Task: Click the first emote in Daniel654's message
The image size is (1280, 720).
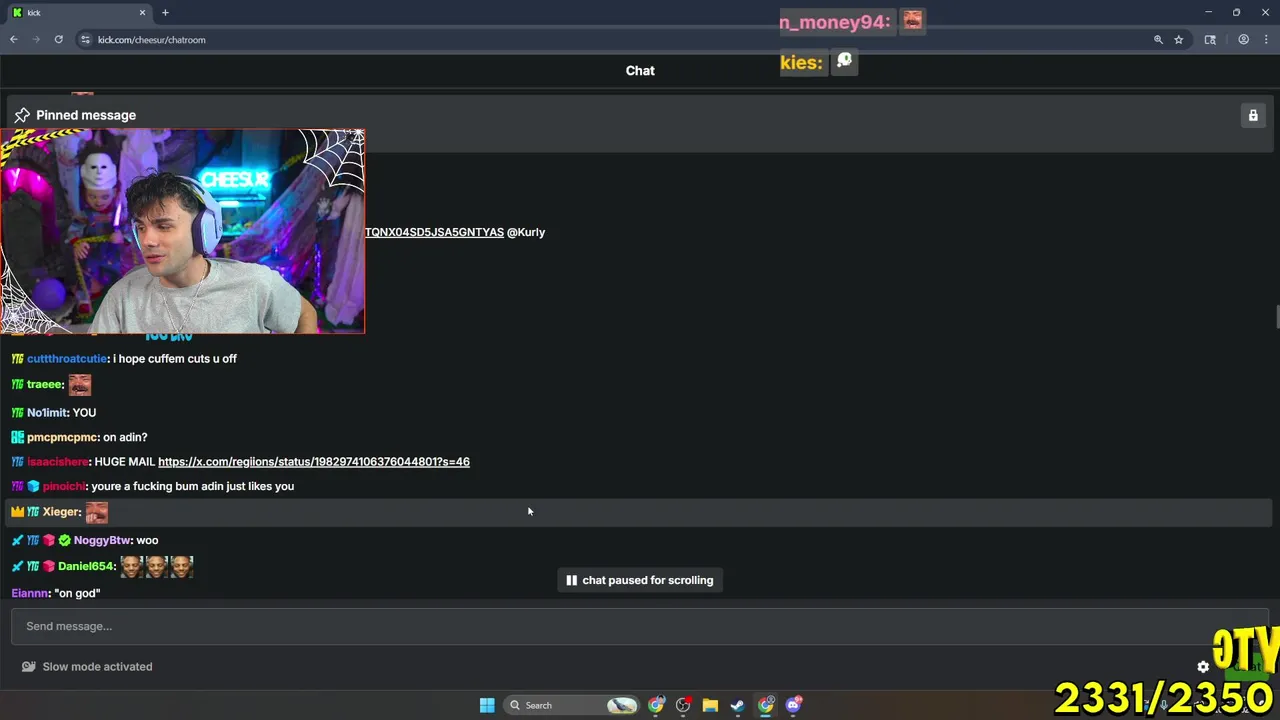Action: point(131,566)
